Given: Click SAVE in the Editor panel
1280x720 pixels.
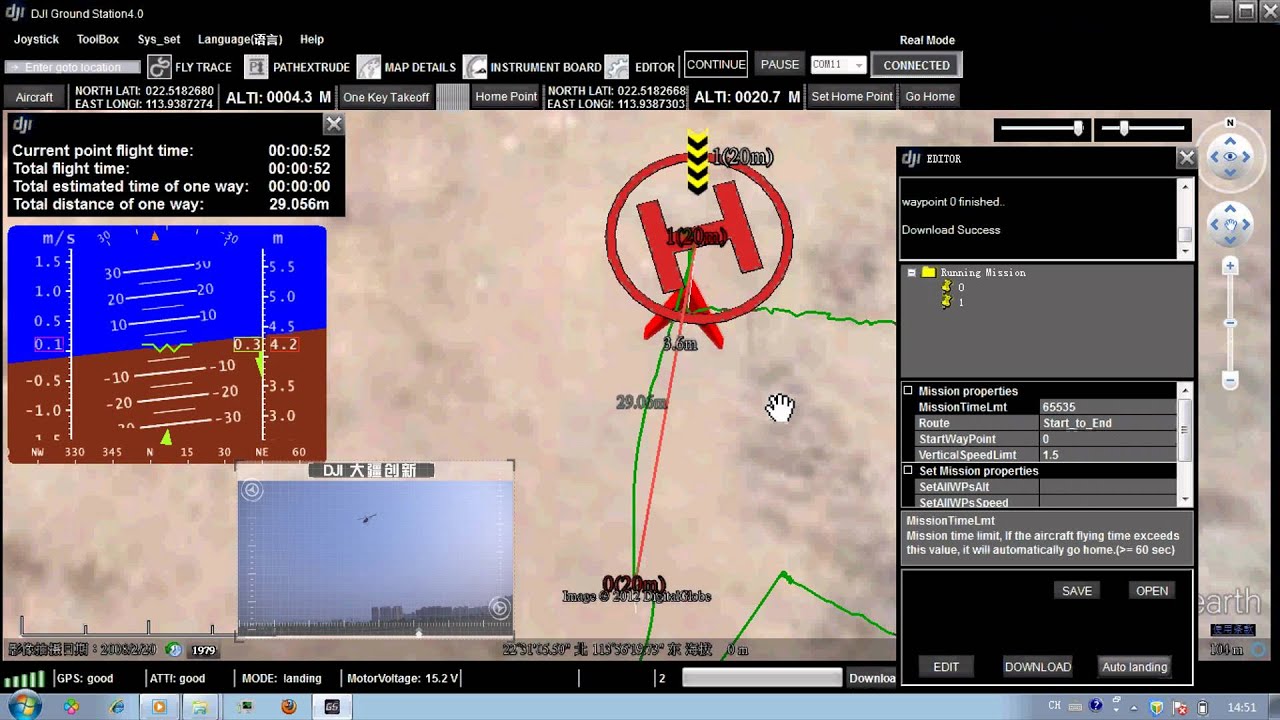Looking at the screenshot, I should [x=1077, y=591].
